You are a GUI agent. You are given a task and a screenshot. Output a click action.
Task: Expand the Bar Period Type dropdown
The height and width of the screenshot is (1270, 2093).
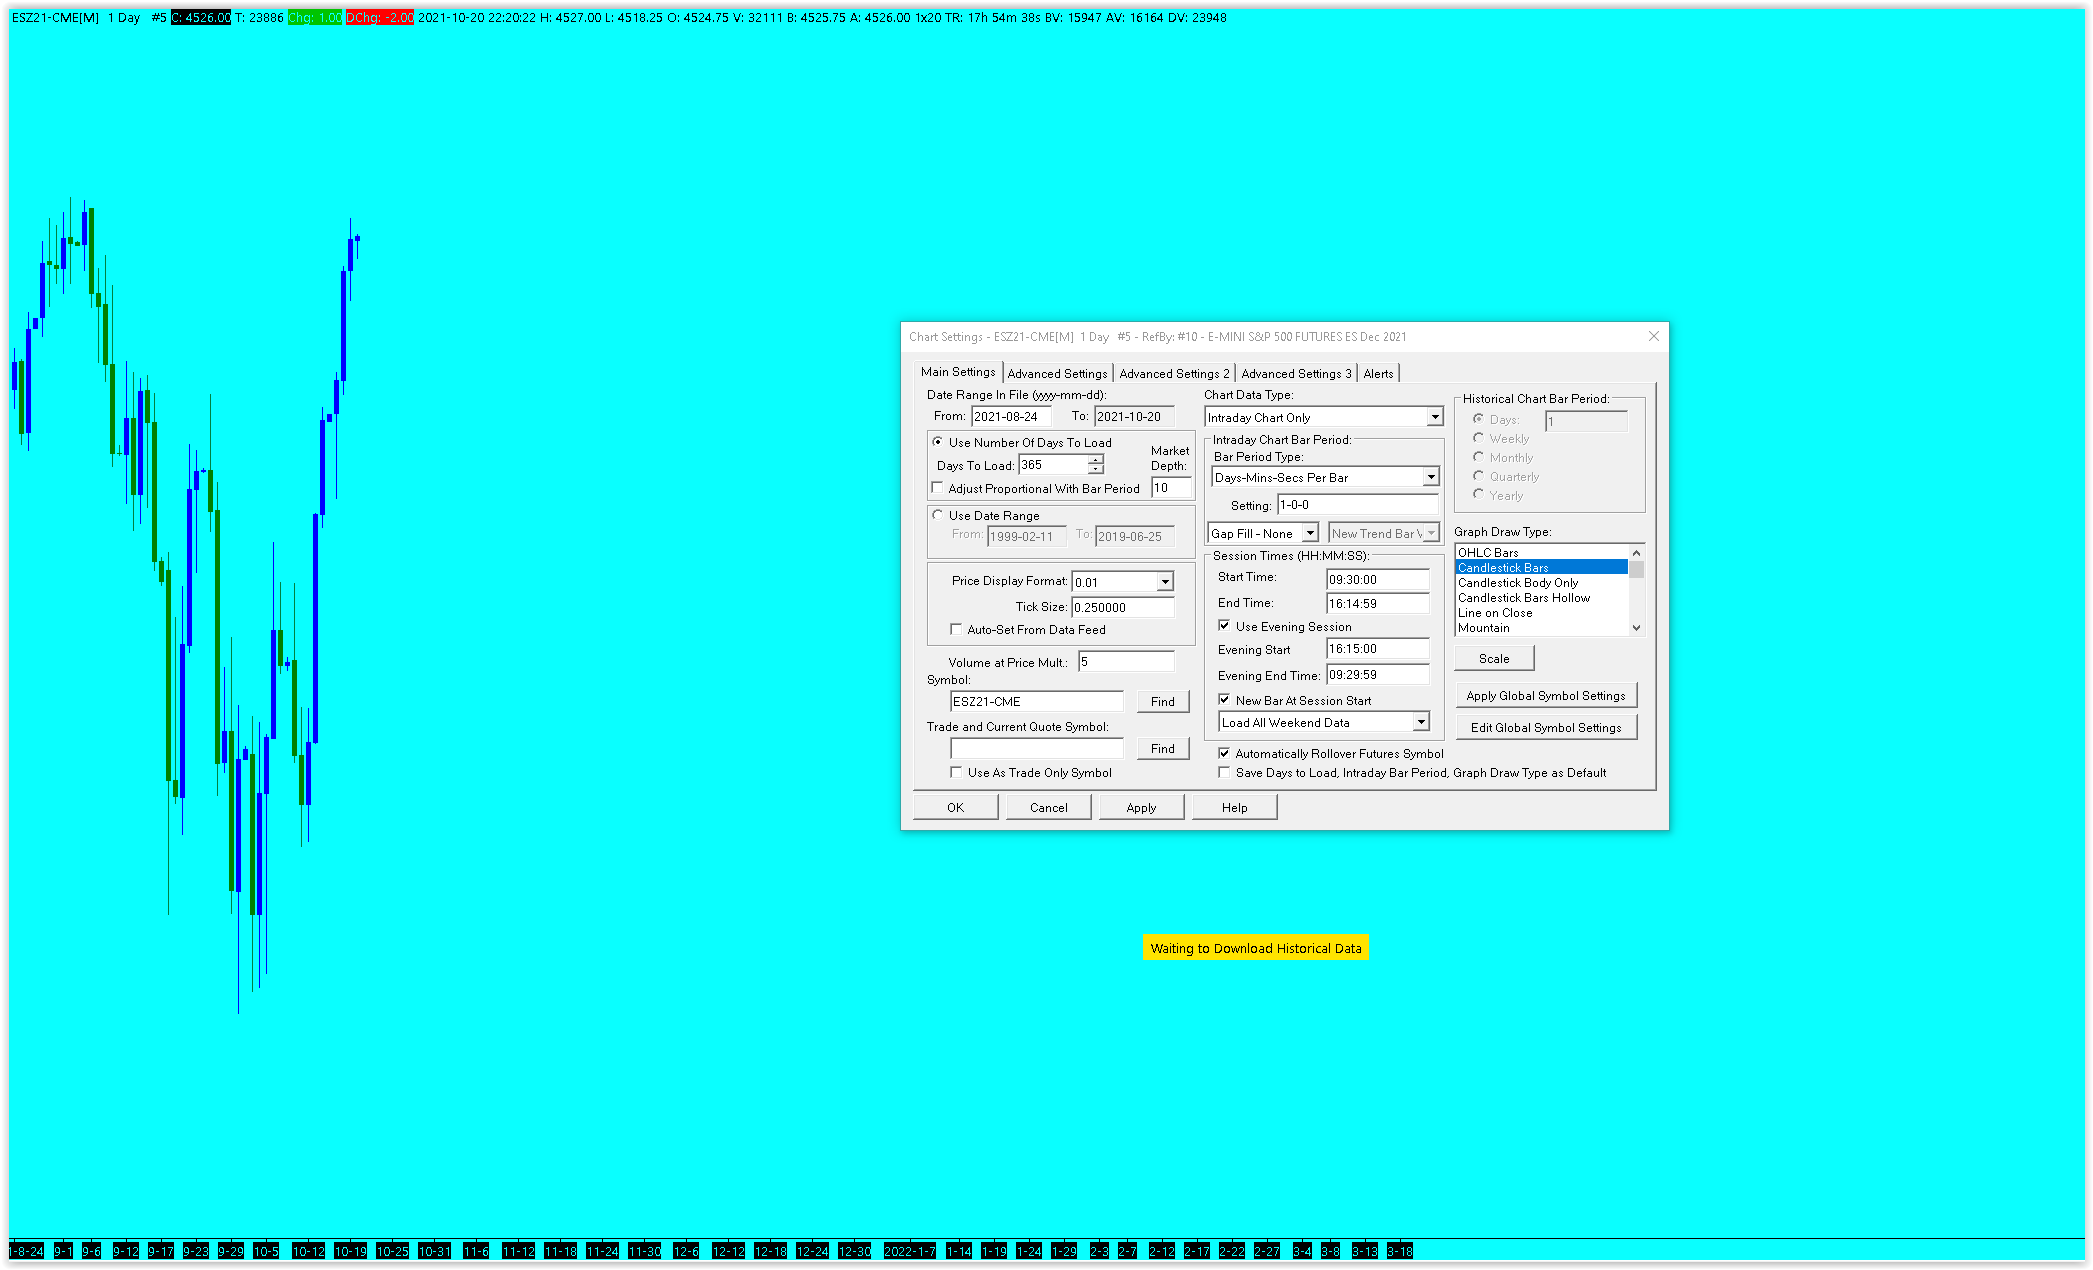pos(1431,477)
